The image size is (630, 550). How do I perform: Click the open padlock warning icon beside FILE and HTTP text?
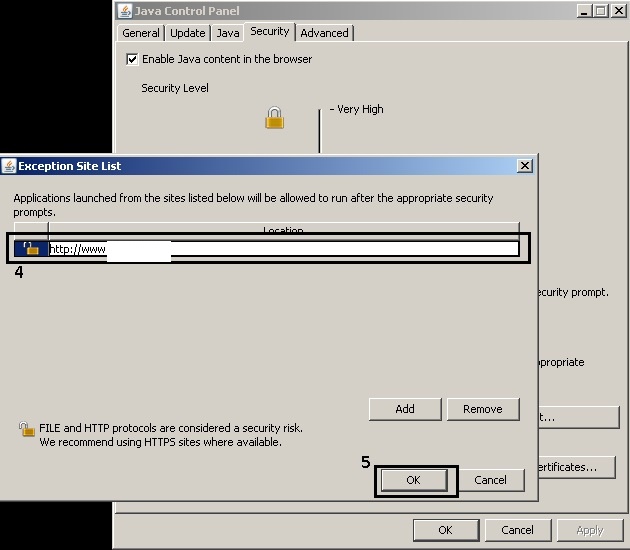(27, 429)
